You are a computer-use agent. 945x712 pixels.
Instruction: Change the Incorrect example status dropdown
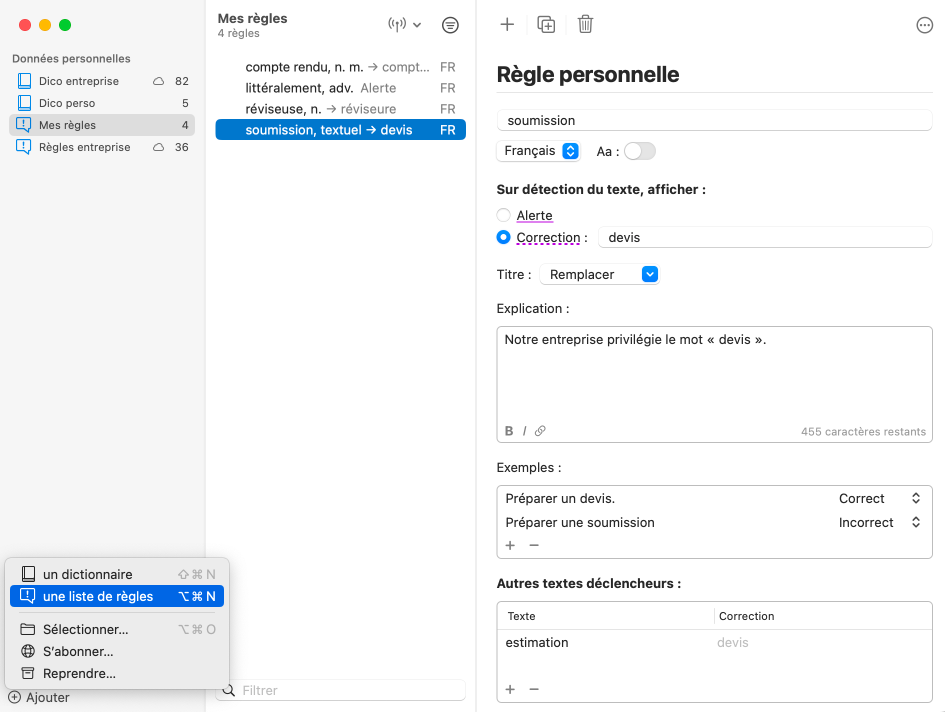pyautogui.click(x=879, y=522)
